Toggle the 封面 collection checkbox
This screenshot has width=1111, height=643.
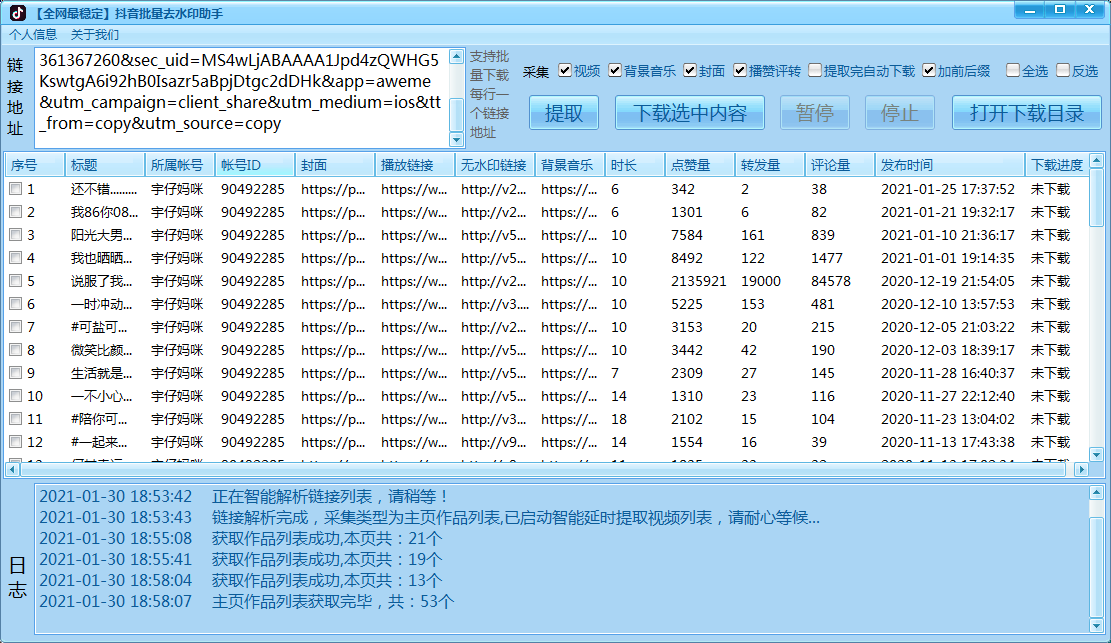tap(690, 70)
